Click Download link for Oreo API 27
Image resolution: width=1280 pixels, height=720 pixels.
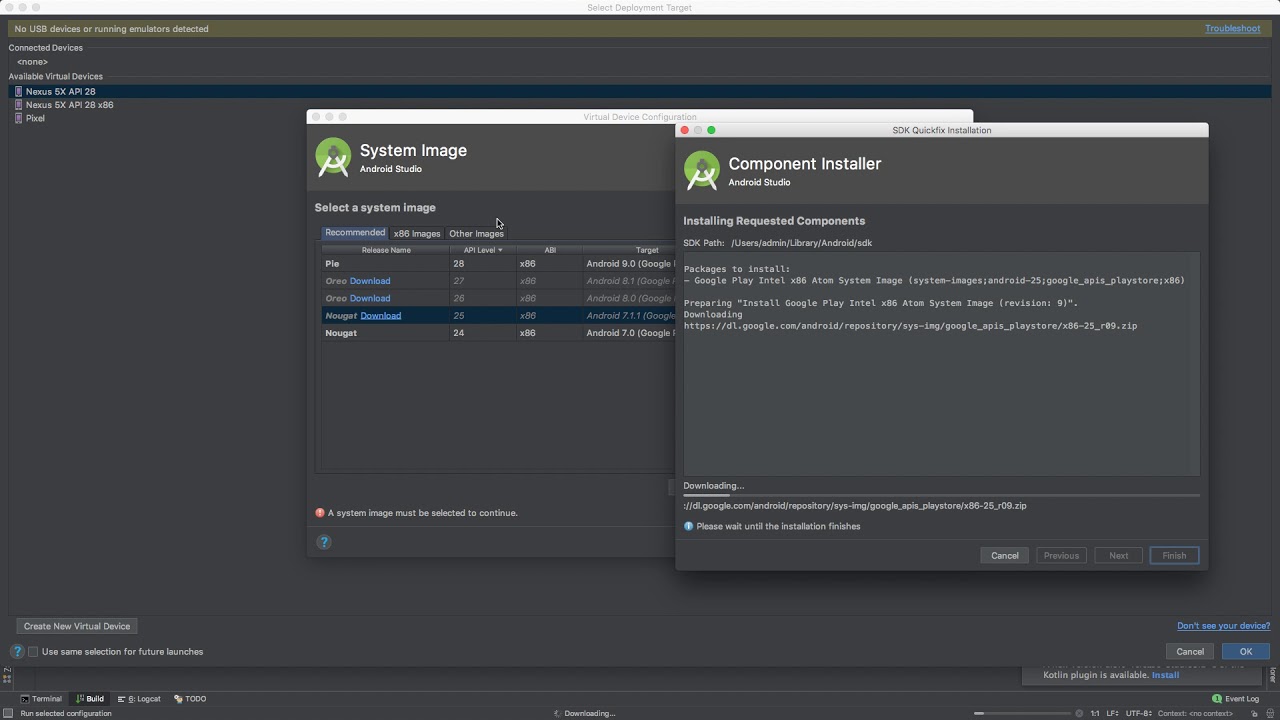(370, 281)
